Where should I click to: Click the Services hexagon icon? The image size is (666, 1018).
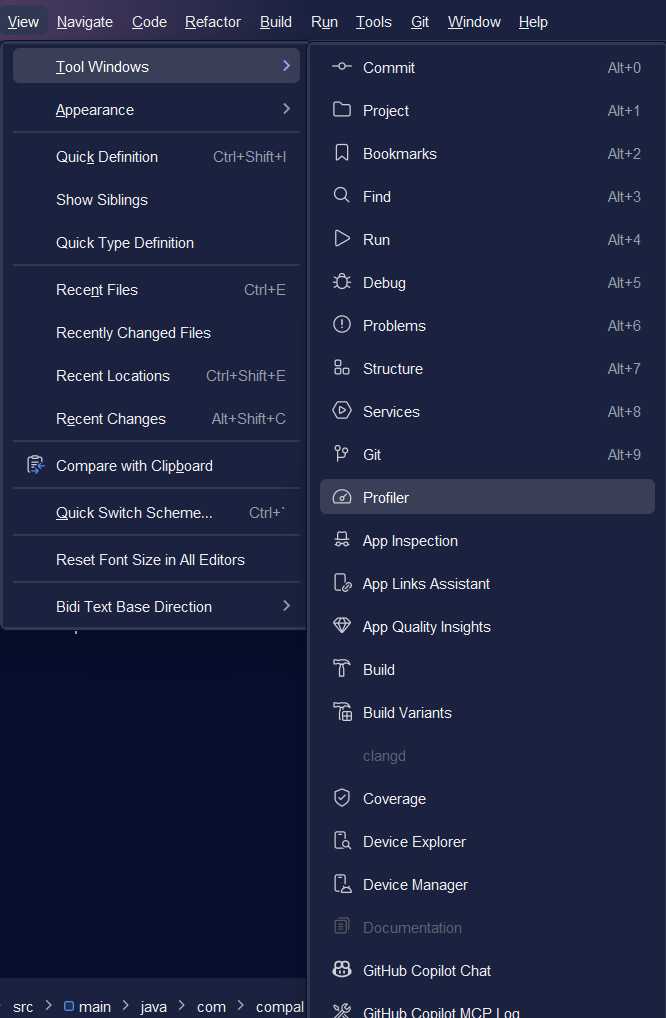[342, 411]
